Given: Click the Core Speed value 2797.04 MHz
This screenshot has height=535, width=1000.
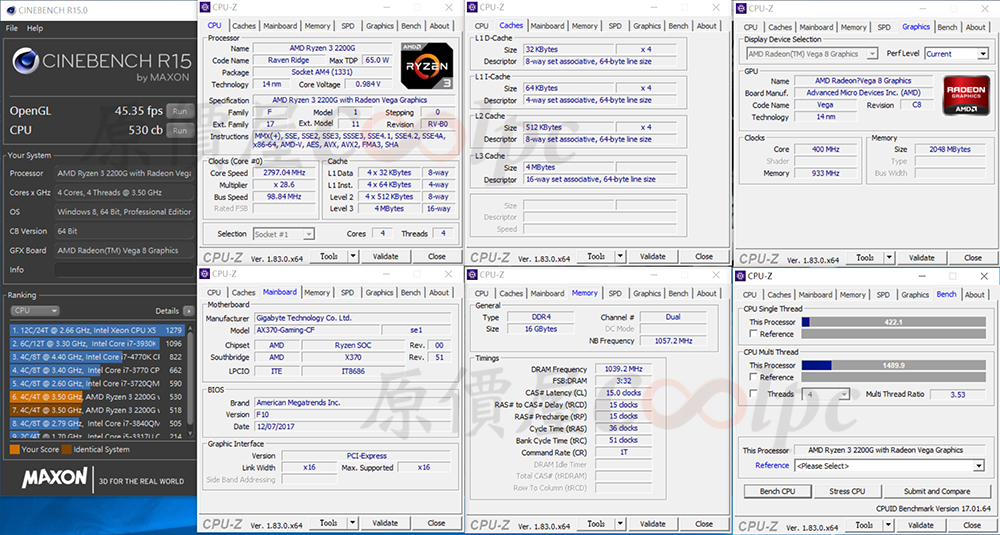Looking at the screenshot, I should point(284,173).
